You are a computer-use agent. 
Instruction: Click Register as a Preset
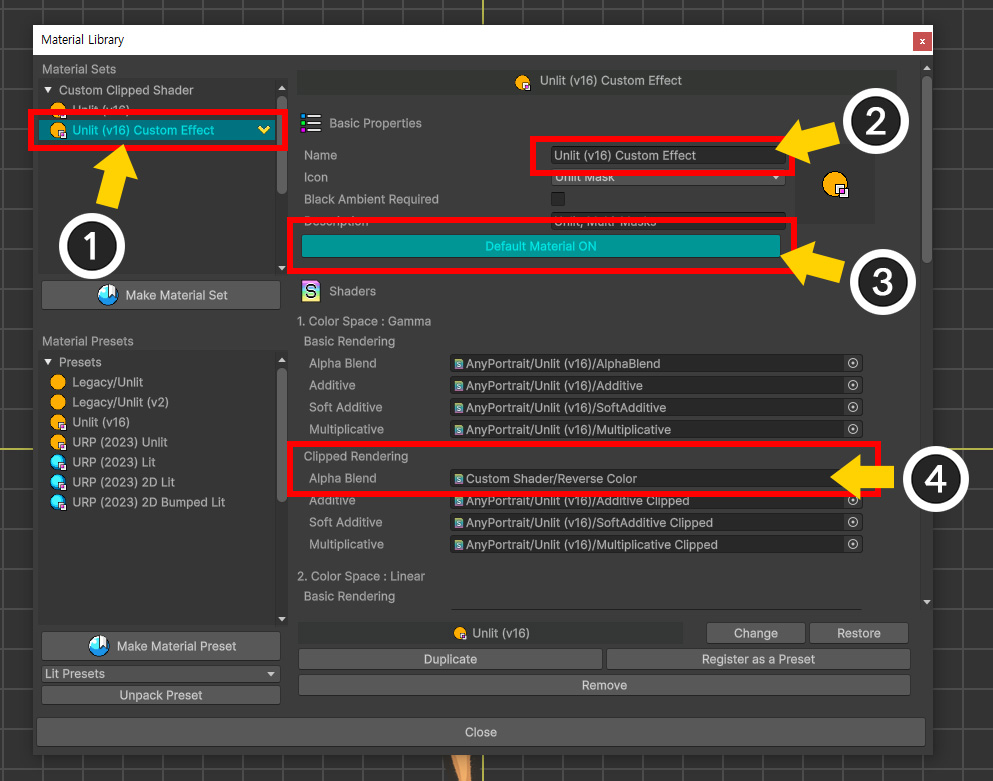coord(758,659)
